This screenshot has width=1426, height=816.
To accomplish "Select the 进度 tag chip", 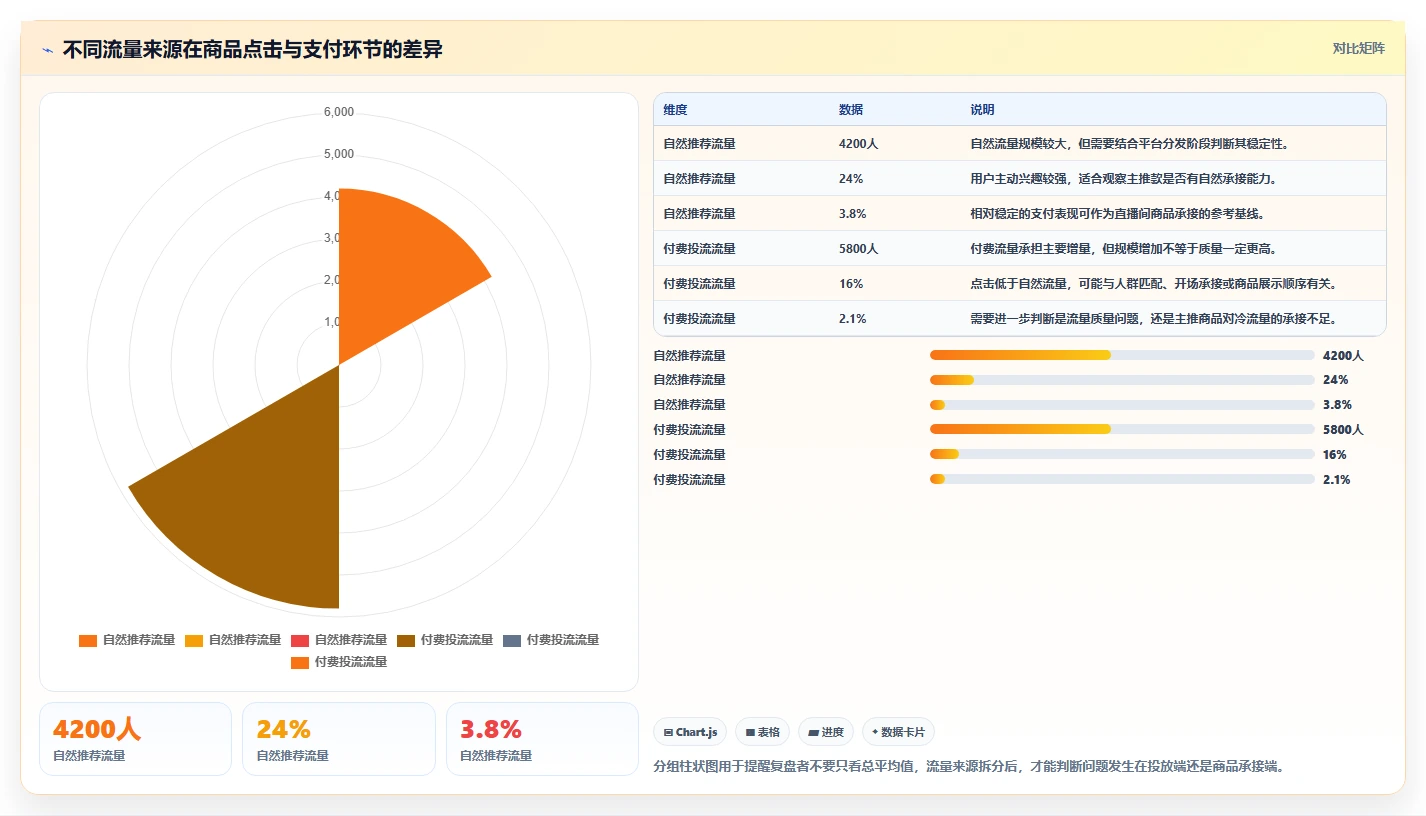I will point(826,732).
